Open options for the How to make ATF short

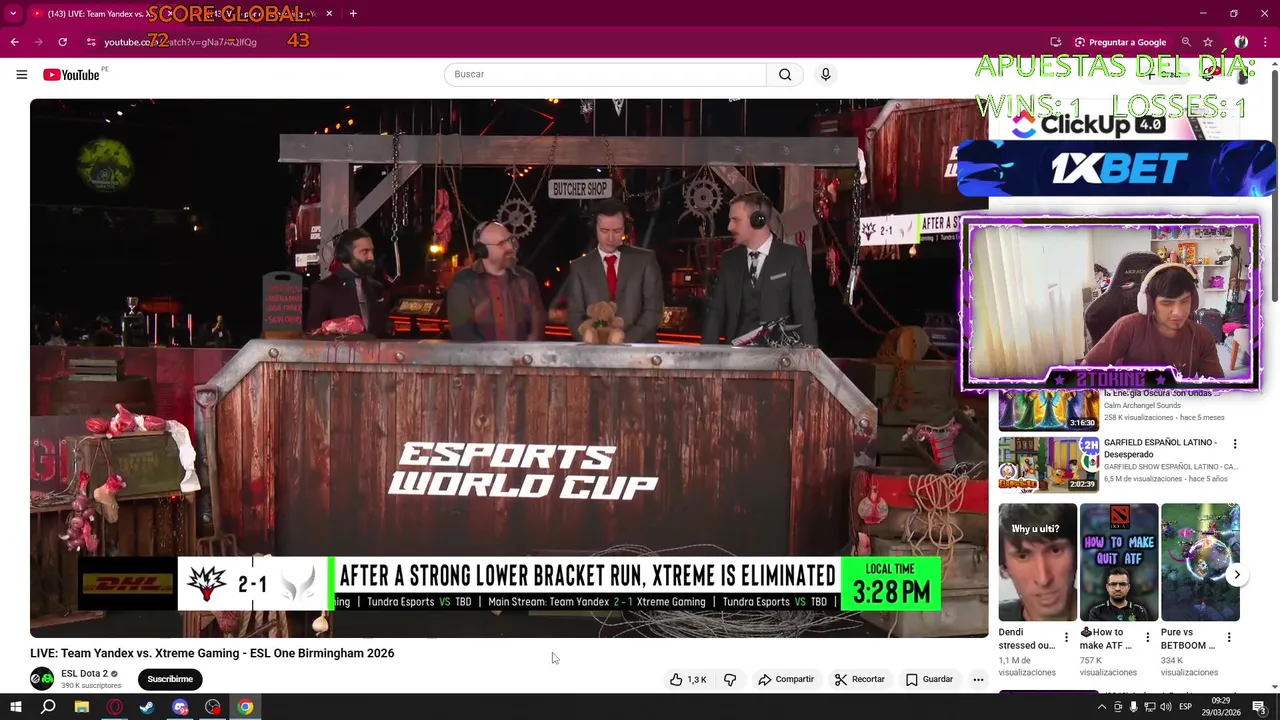click(x=1147, y=637)
